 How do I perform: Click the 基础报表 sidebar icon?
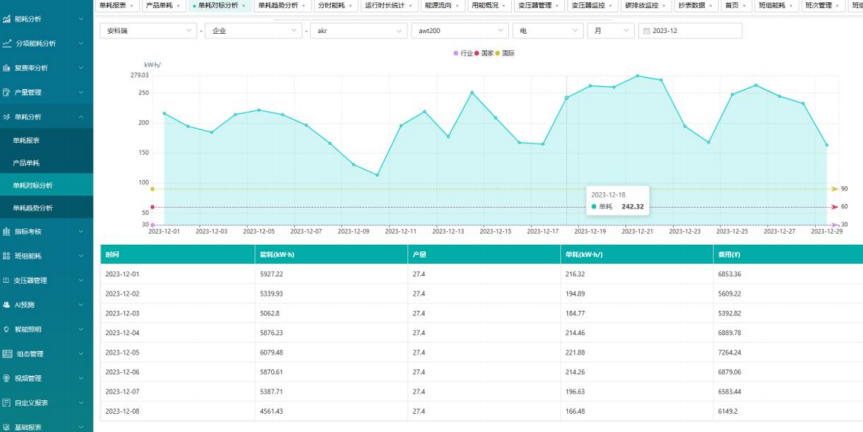tap(7, 427)
